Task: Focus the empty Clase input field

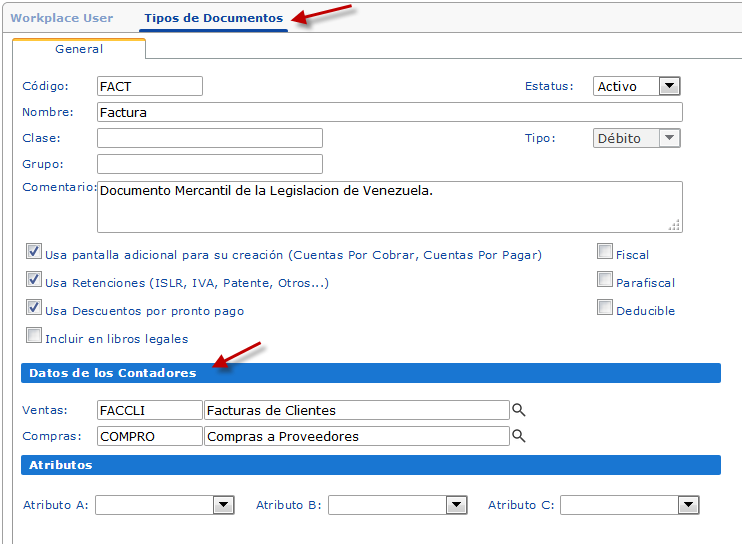Action: 210,138
